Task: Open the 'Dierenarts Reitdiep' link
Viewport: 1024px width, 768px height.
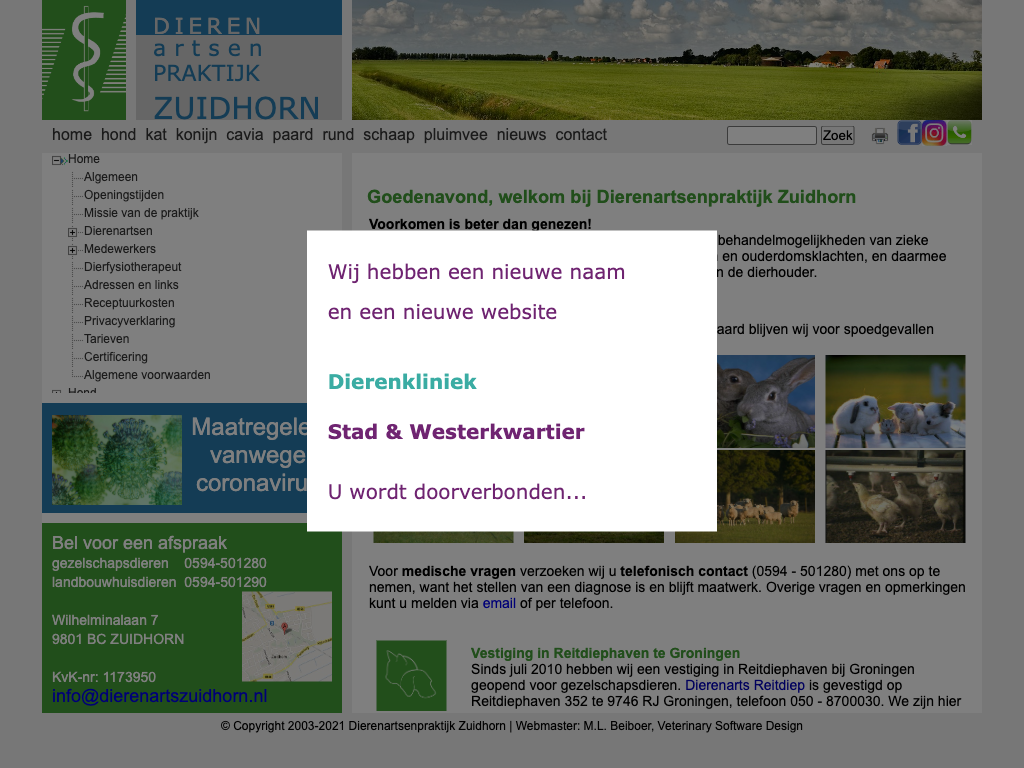Action: (744, 685)
